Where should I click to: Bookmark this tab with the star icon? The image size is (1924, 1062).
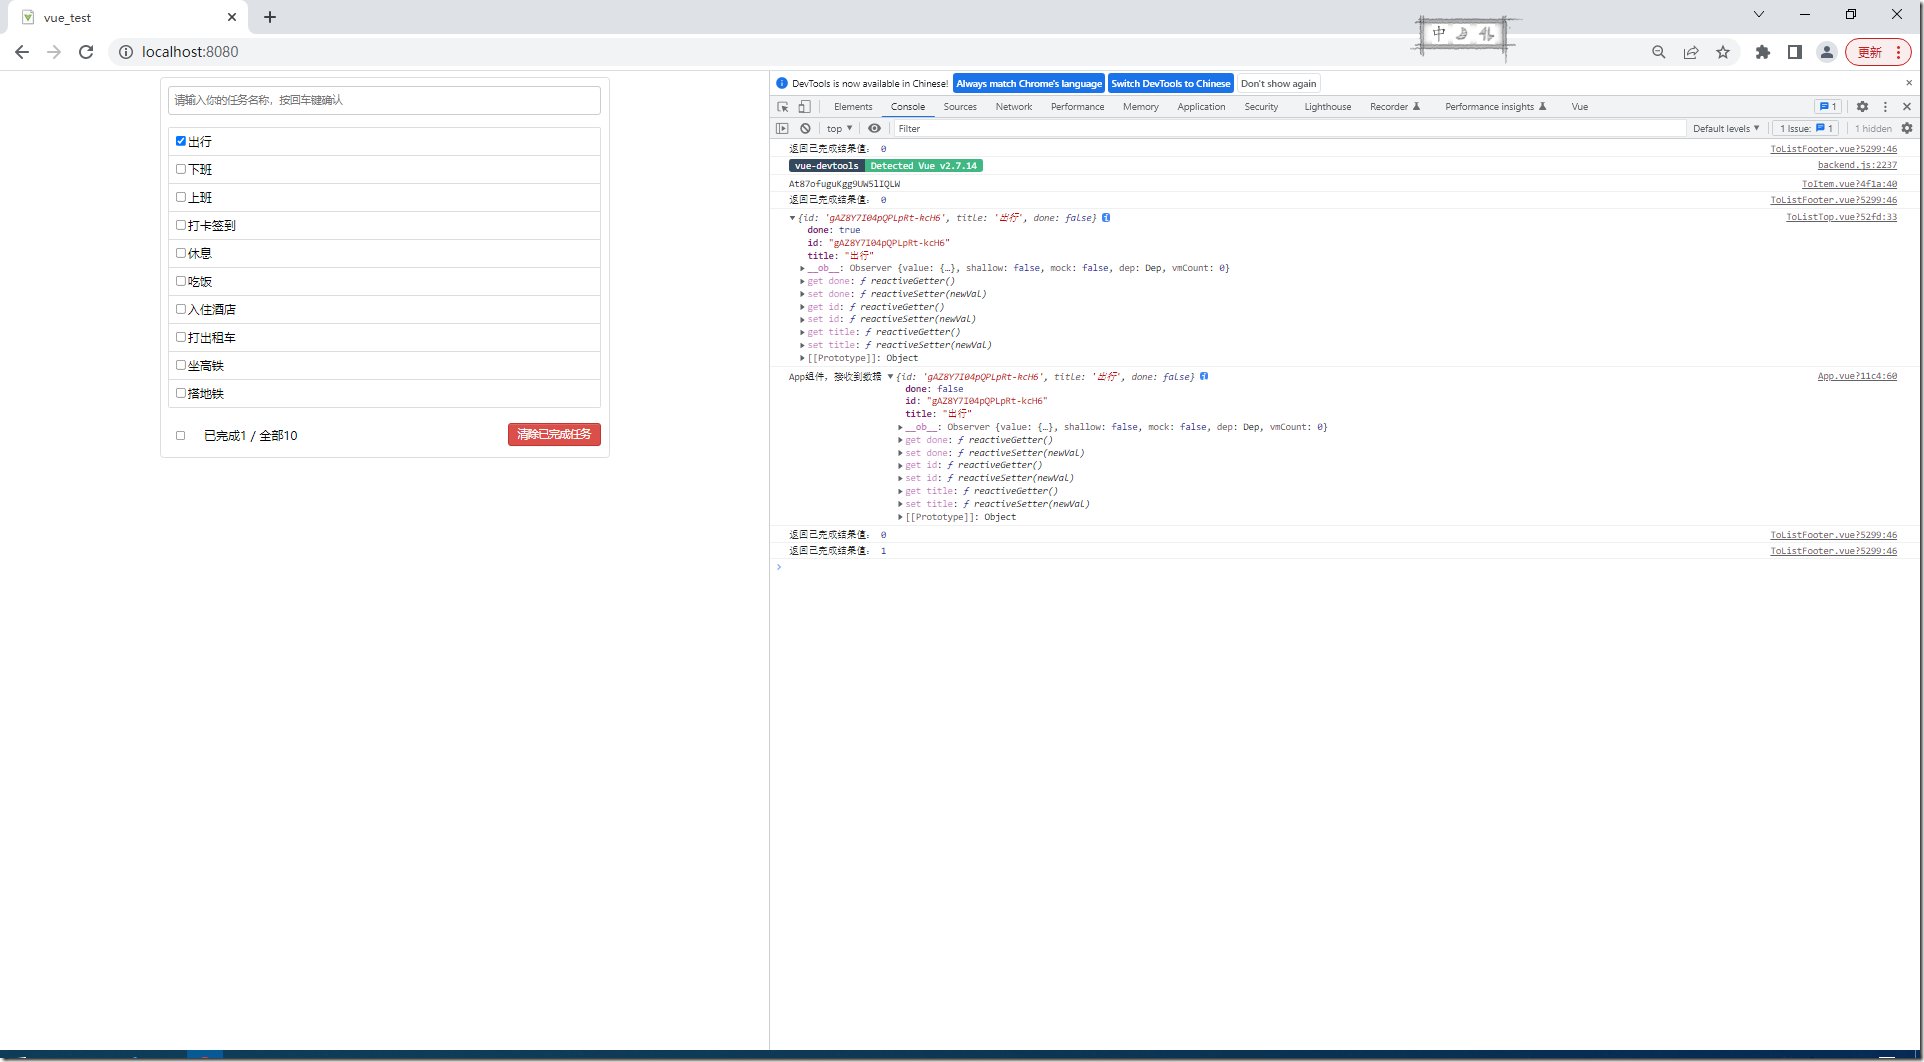1723,52
